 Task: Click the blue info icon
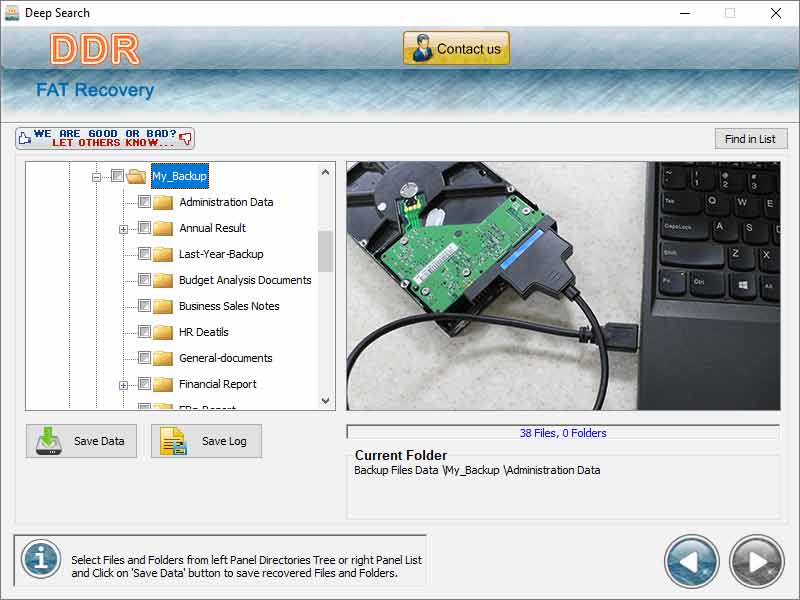pyautogui.click(x=41, y=560)
